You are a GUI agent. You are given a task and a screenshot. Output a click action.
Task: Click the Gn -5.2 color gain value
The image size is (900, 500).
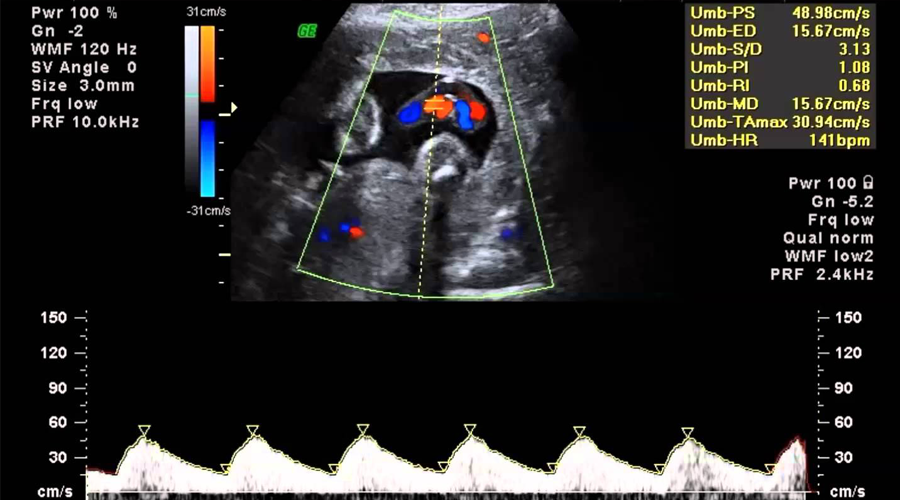point(843,201)
